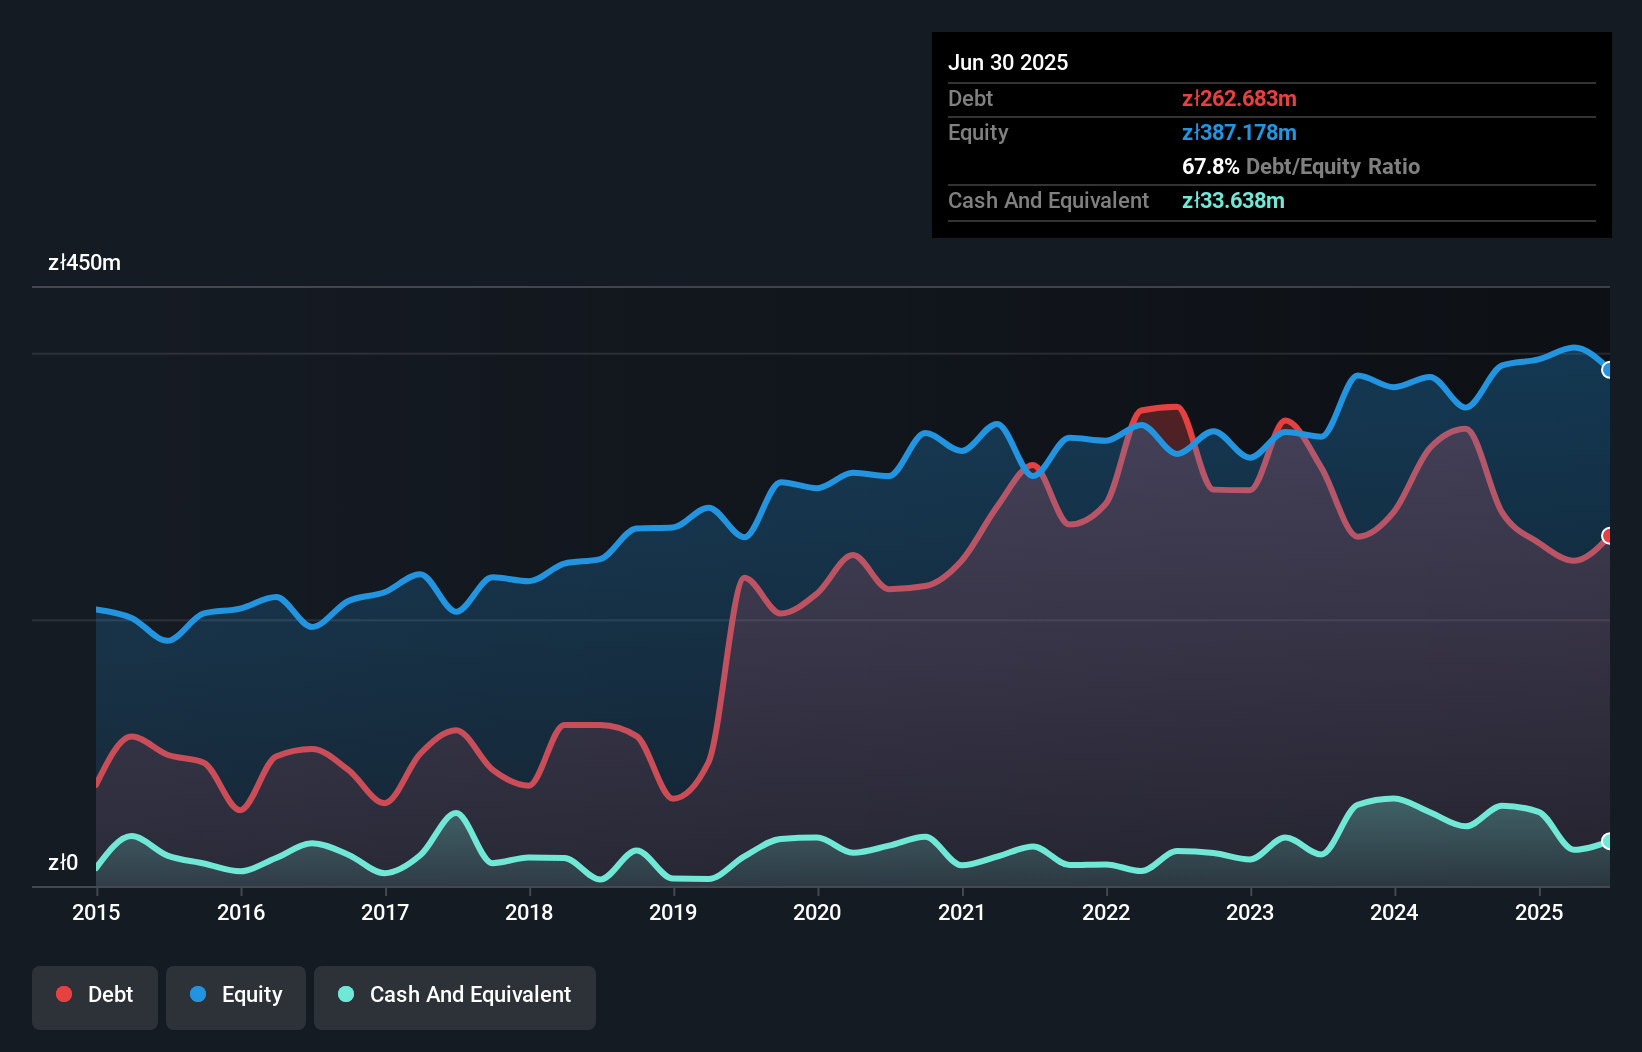1642x1052 pixels.
Task: Click the teal Cash legend dot
Action: (x=346, y=994)
